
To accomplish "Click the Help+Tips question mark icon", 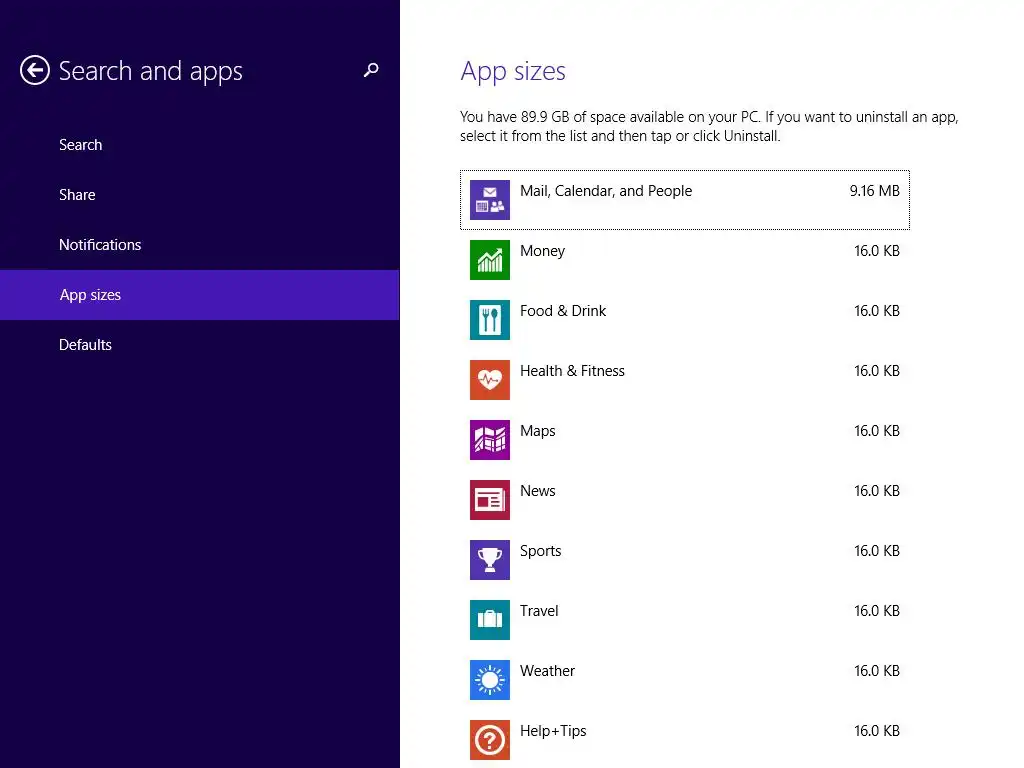I will click(490, 741).
